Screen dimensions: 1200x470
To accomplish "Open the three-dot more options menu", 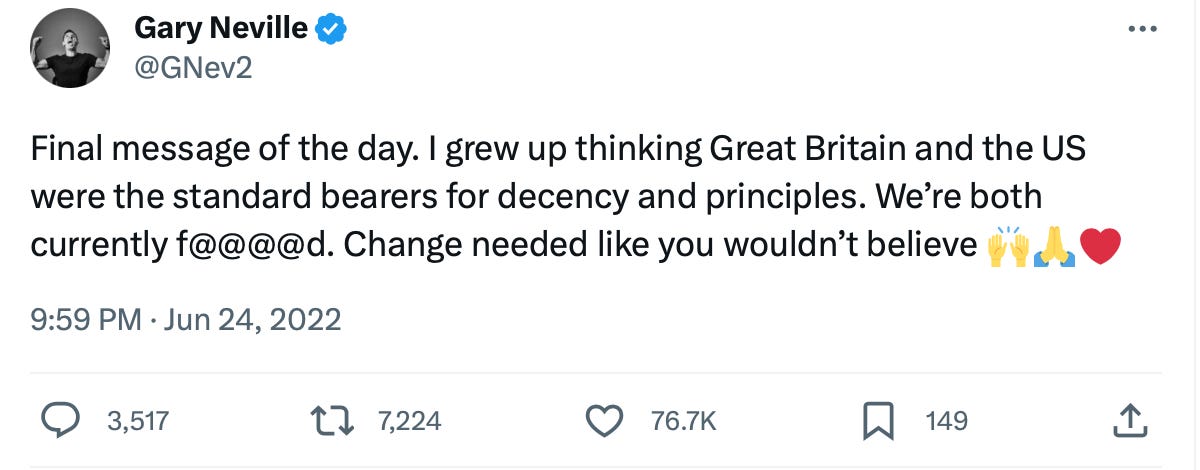I will pyautogui.click(x=1140, y=28).
